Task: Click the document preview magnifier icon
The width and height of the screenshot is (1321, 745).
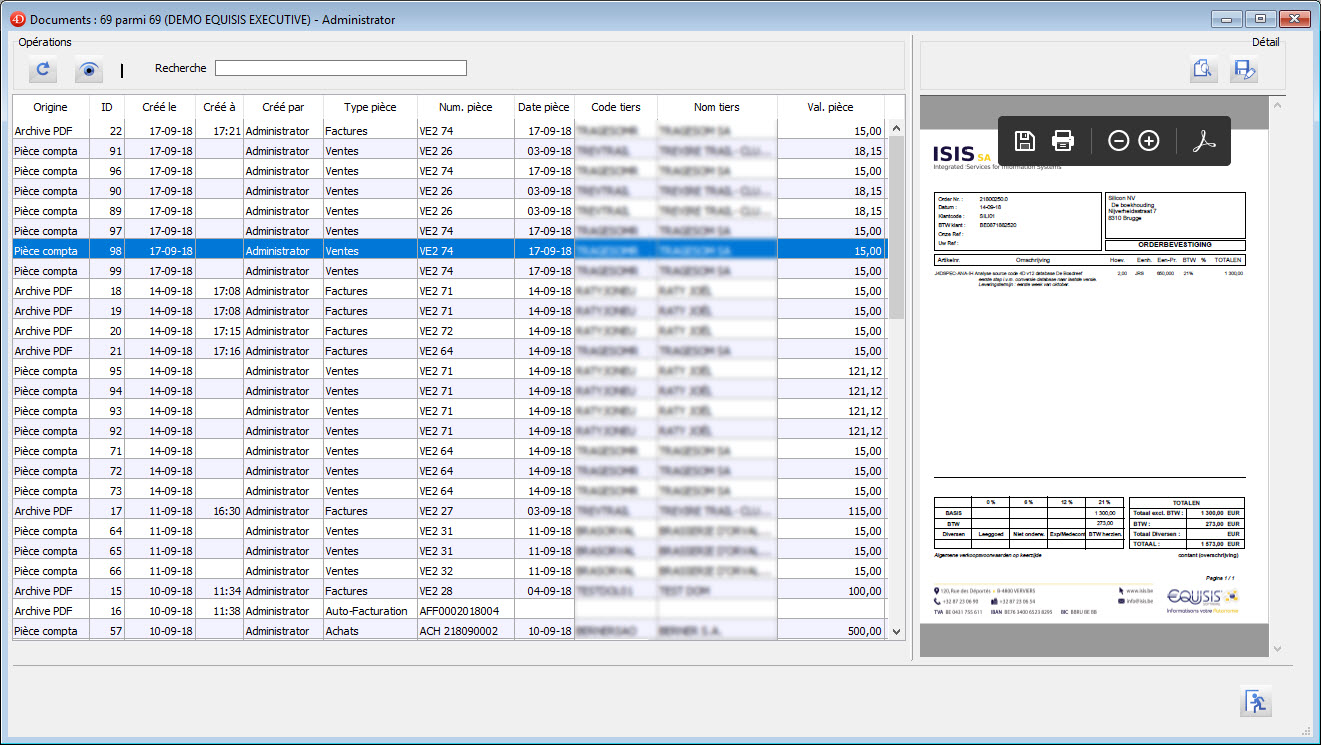Action: click(x=1203, y=69)
